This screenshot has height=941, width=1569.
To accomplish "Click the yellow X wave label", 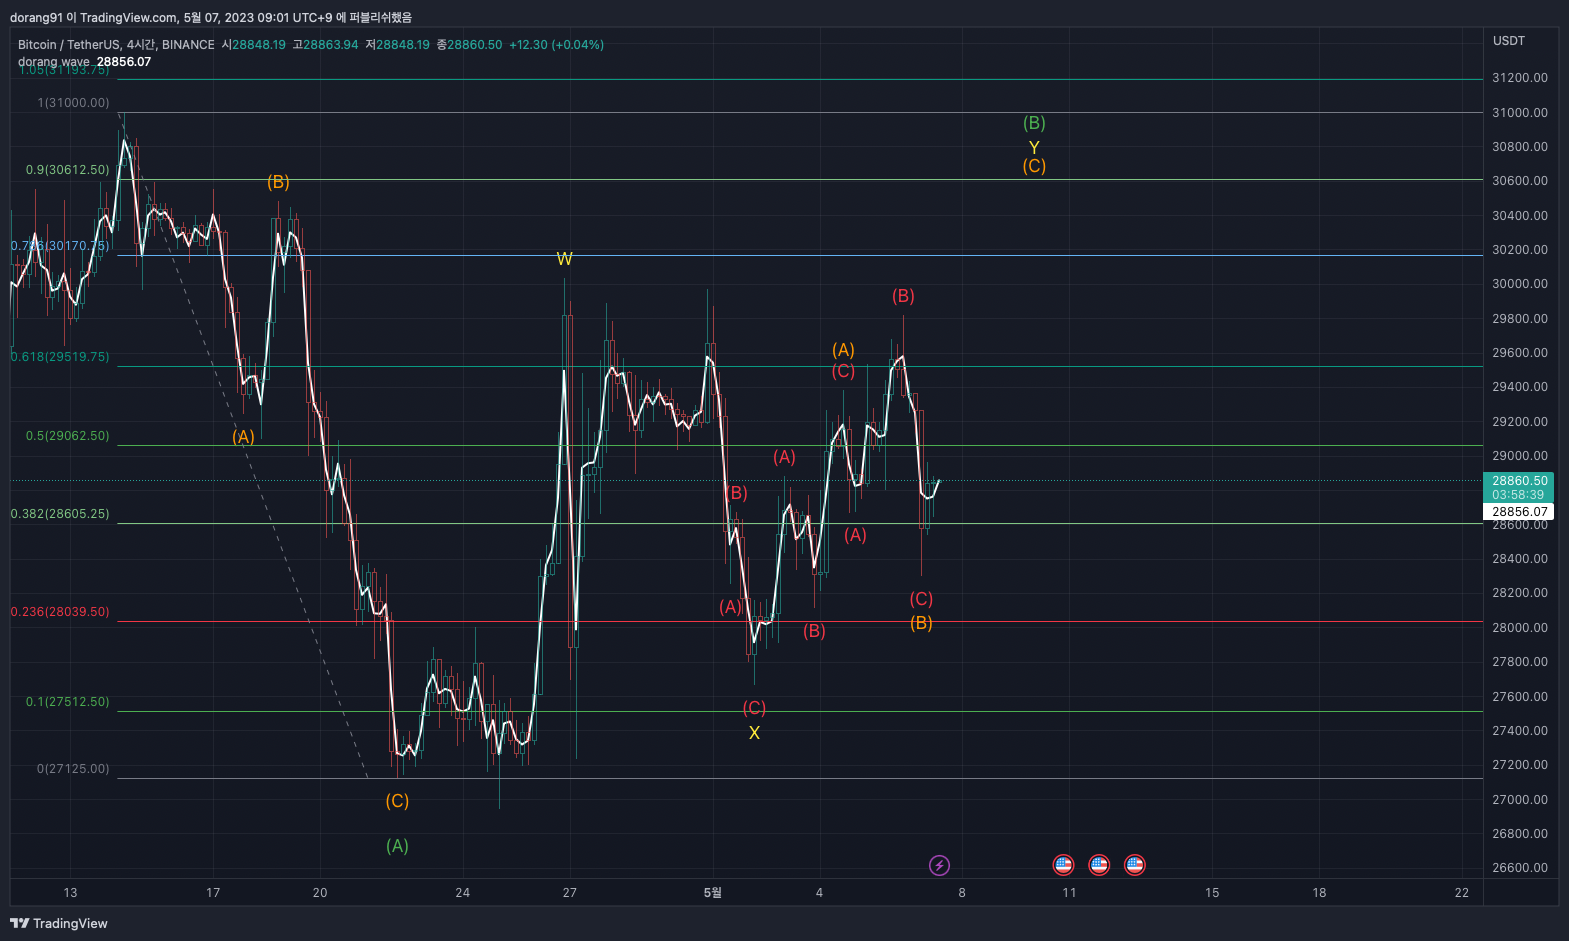I will click(x=754, y=733).
